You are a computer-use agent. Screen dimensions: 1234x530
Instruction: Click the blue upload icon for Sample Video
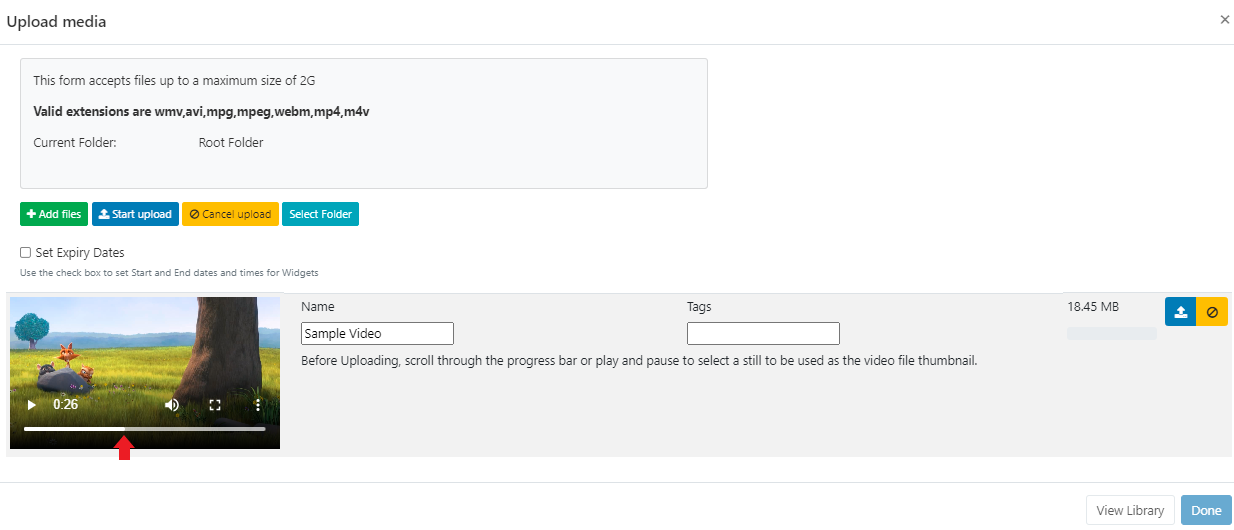1180,312
